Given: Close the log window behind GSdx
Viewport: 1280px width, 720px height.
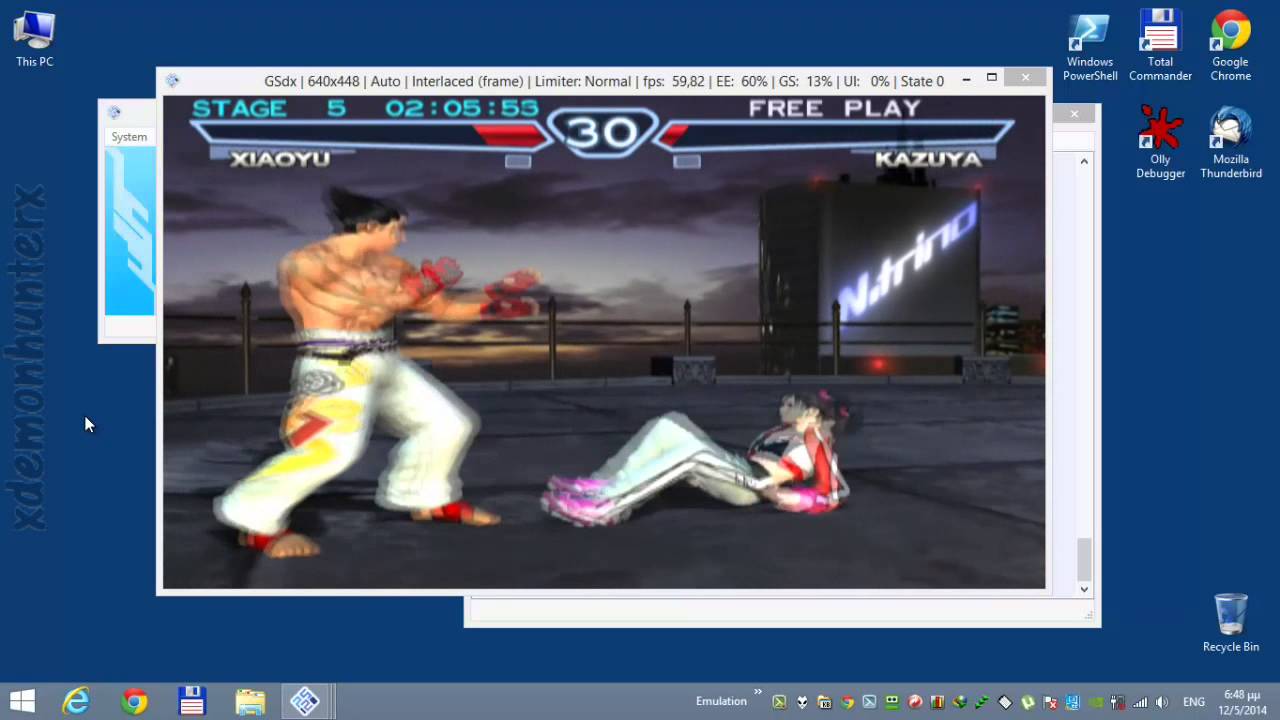Looking at the screenshot, I should click(x=1074, y=114).
